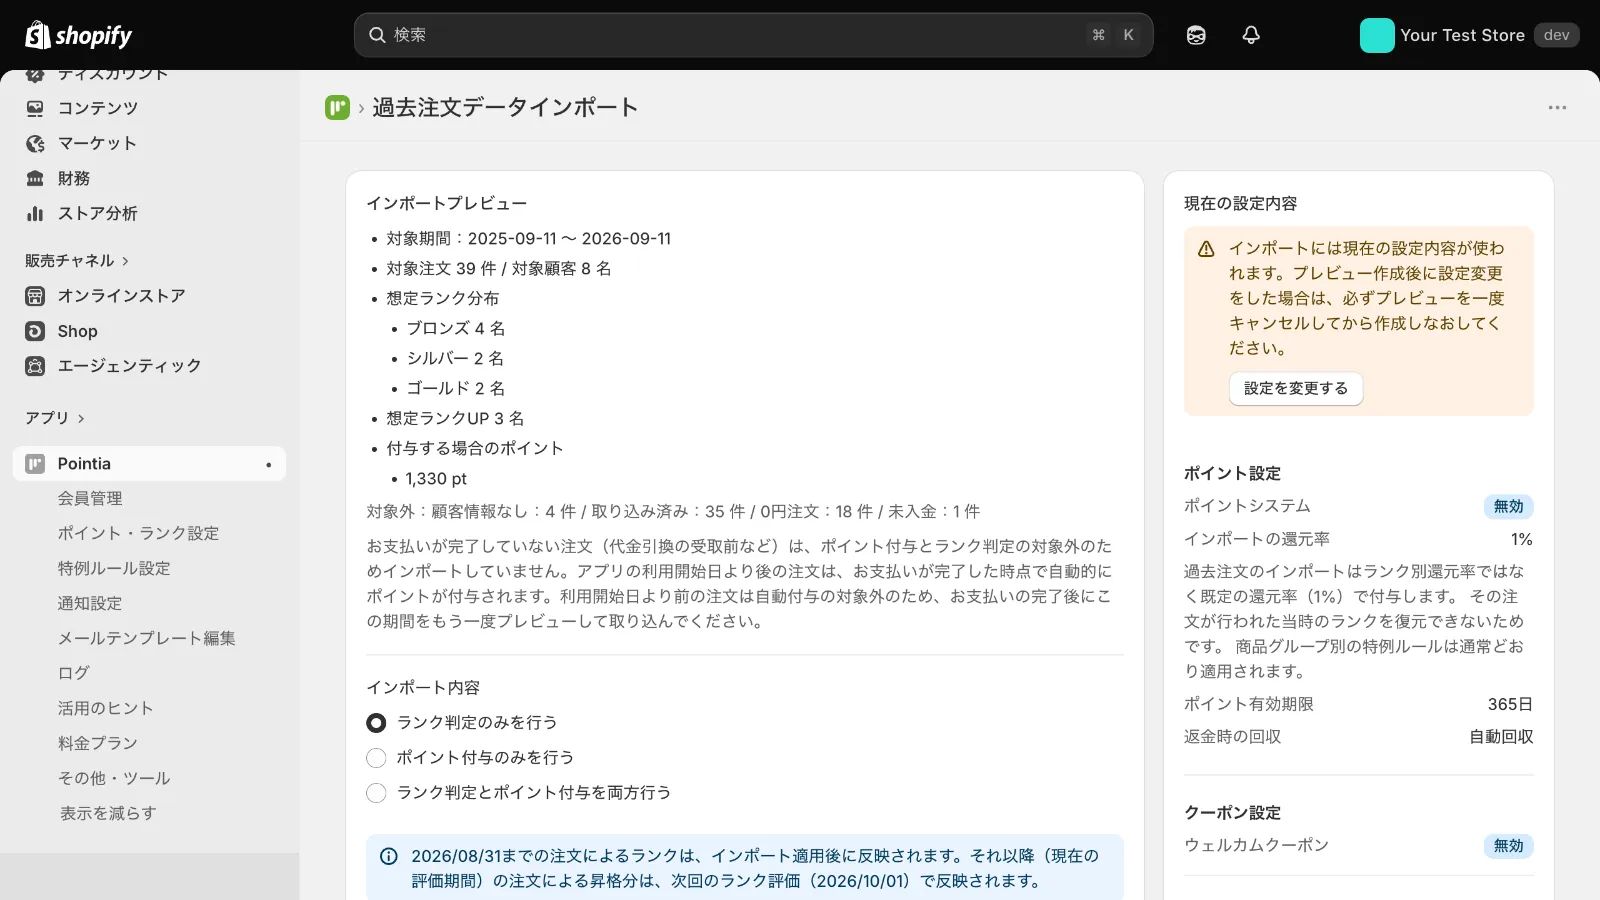Click the 無効 badge for ウェルカムクーポン

pyautogui.click(x=1508, y=846)
